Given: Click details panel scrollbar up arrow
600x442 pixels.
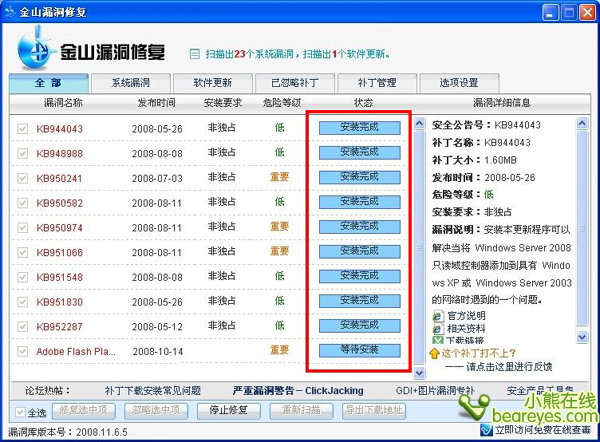Looking at the screenshot, I should click(x=582, y=123).
